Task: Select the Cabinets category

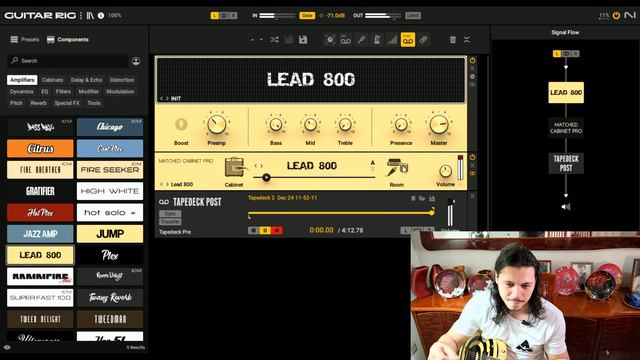Action: coord(52,80)
